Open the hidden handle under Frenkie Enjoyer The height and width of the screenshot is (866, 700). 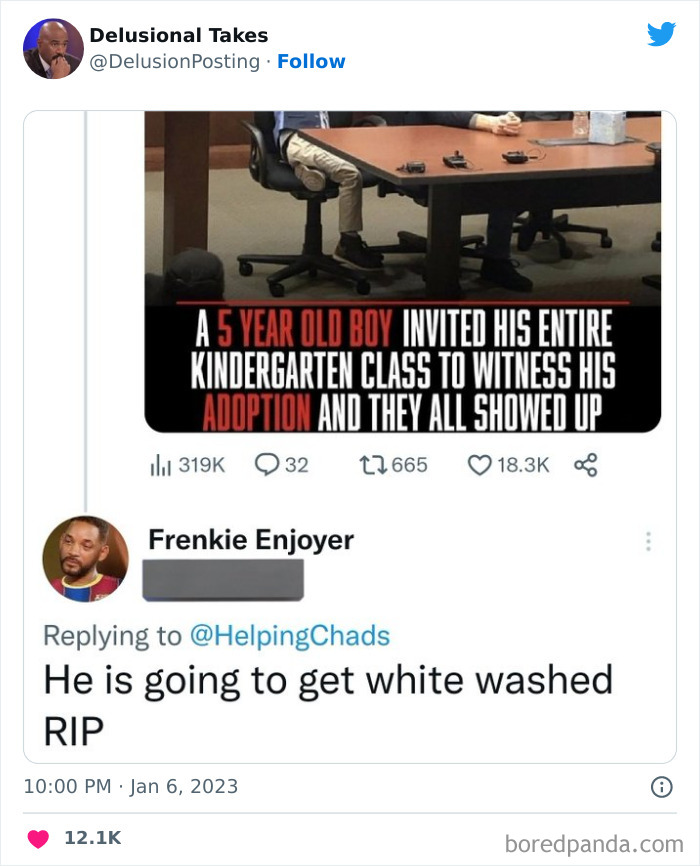[x=222, y=577]
